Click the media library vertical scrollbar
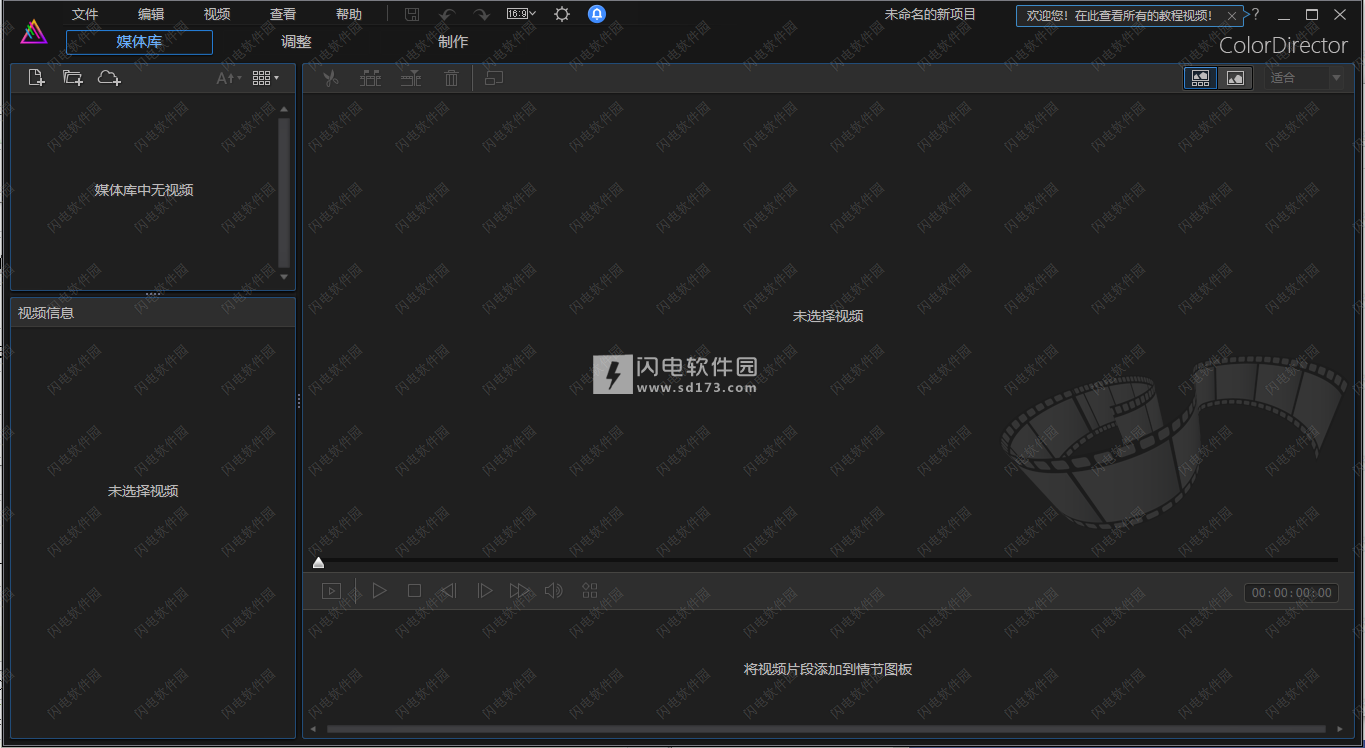The width and height of the screenshot is (1365, 748). pyautogui.click(x=284, y=193)
